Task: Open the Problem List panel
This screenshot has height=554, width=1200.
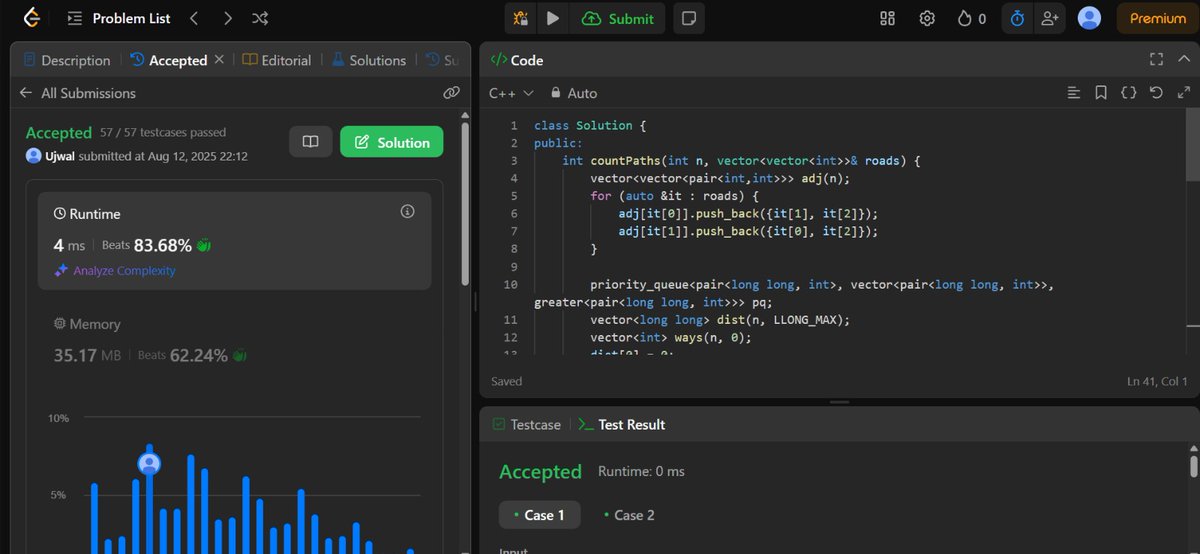Action: 118,18
